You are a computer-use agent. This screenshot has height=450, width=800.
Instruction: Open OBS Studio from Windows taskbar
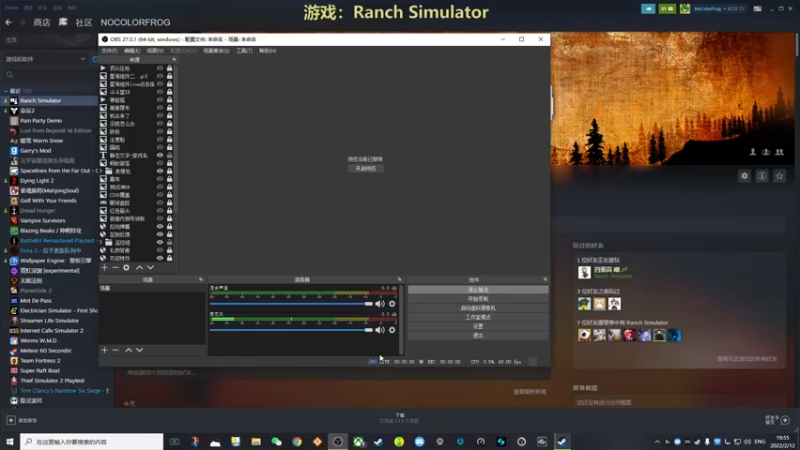click(338, 442)
